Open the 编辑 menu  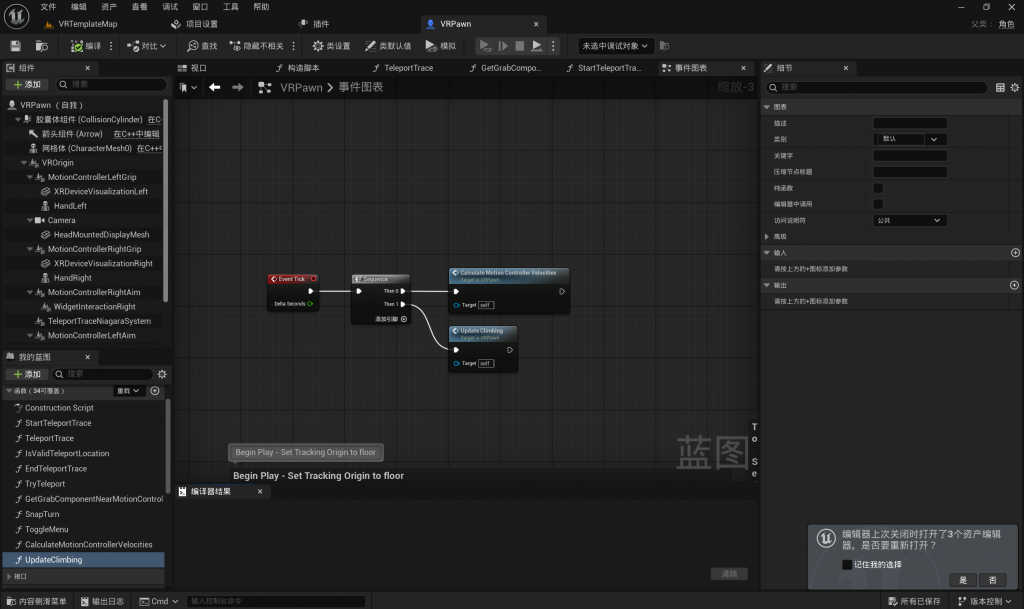click(x=78, y=7)
